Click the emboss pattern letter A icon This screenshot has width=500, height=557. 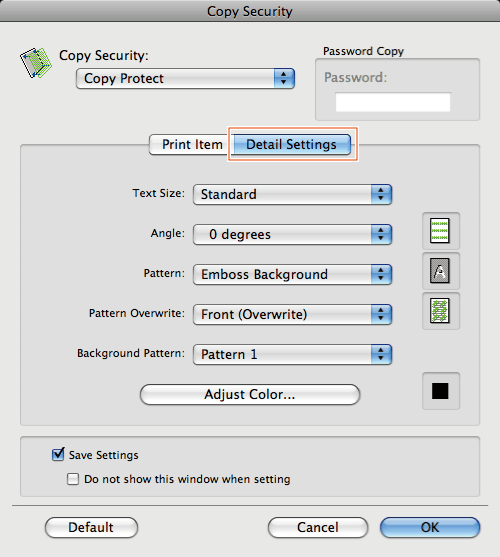click(440, 271)
